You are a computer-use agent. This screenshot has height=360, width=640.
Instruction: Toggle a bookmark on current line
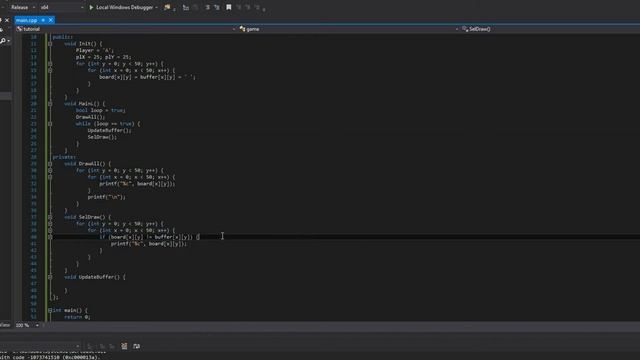pyautogui.click(x=229, y=7)
